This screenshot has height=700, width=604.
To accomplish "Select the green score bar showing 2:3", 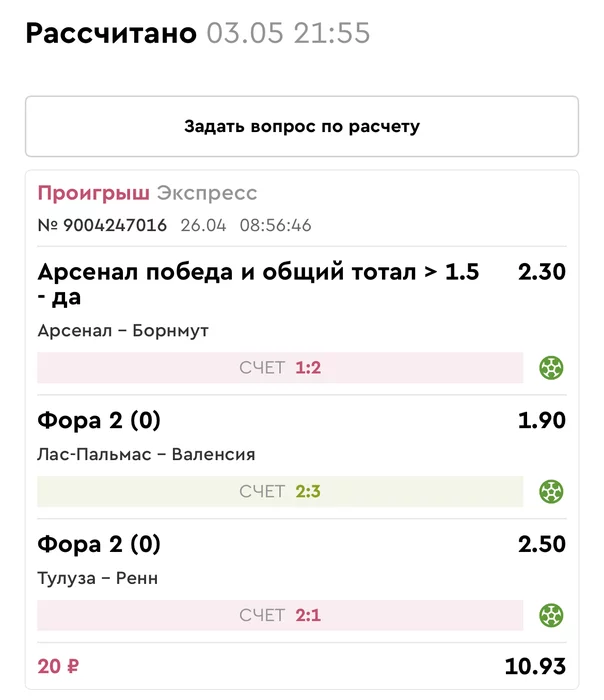I will click(280, 492).
